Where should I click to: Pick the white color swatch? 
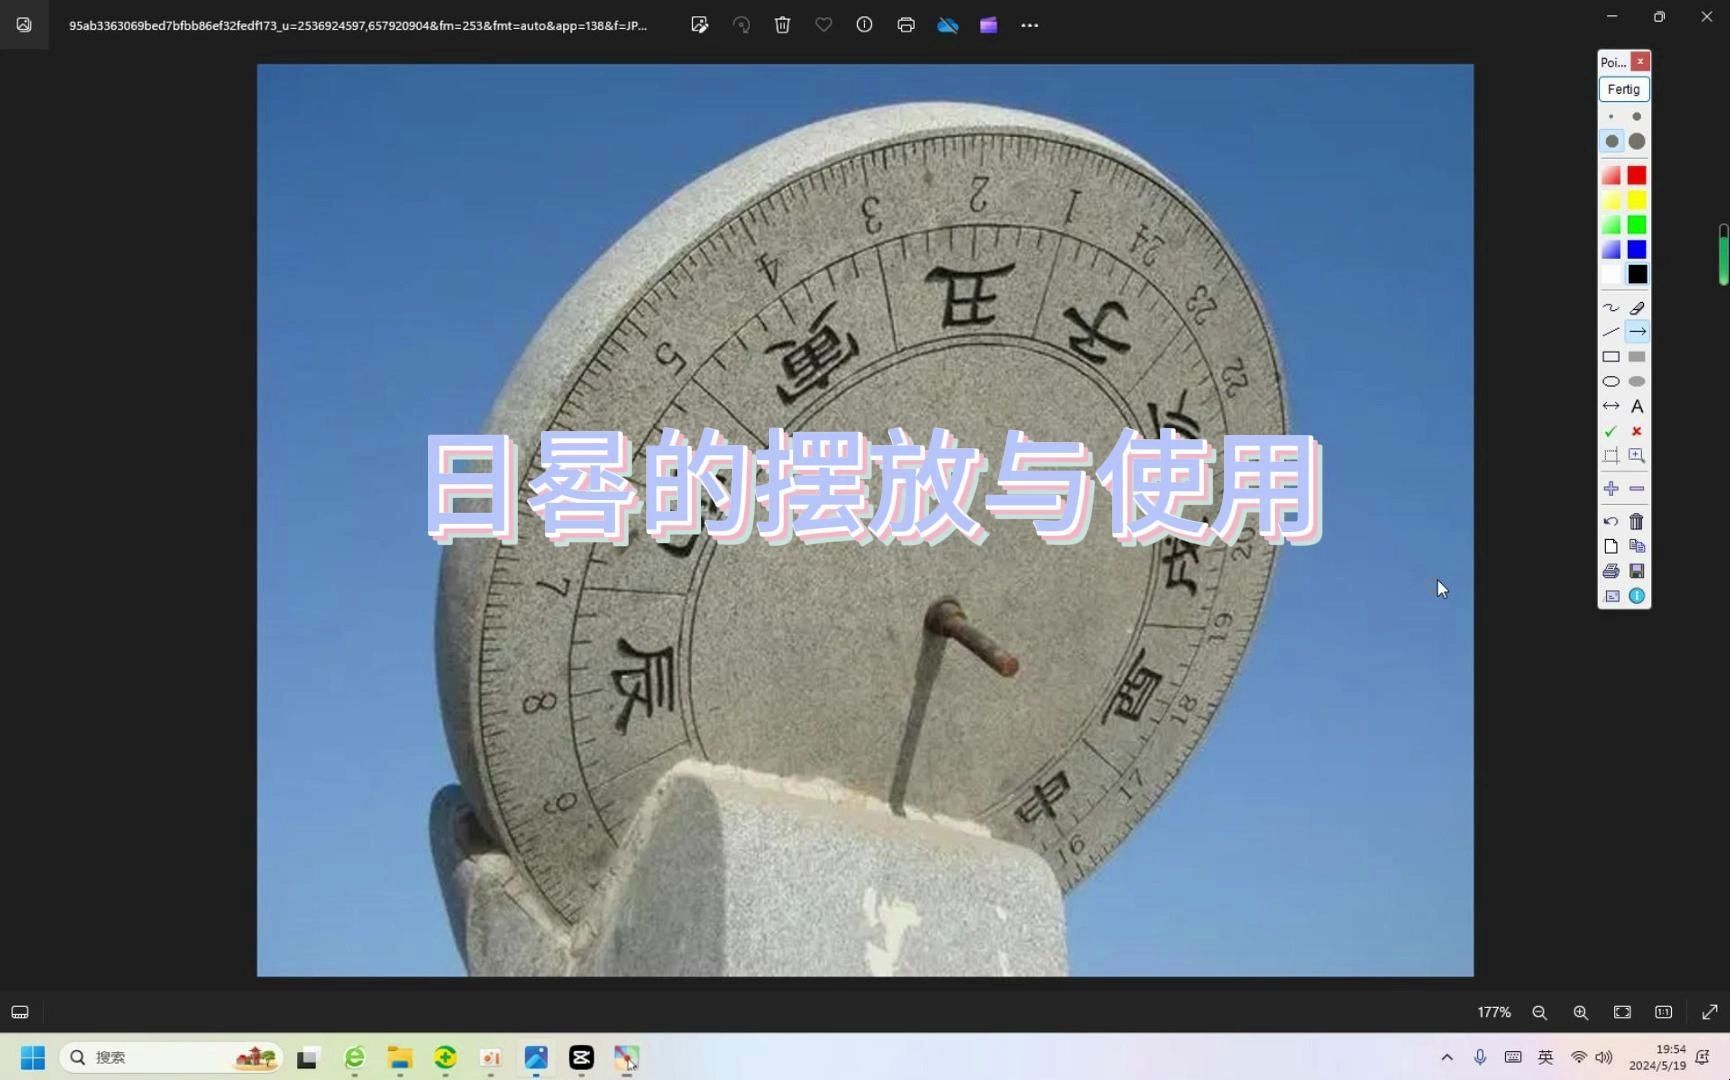pos(1611,274)
